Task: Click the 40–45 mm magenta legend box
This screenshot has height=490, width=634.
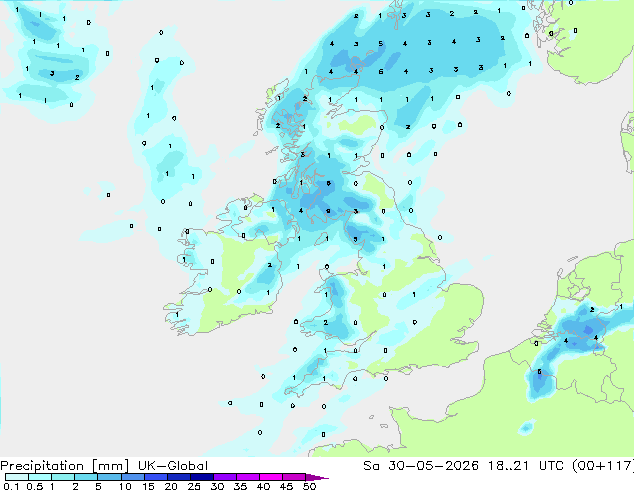Action: 271,477
